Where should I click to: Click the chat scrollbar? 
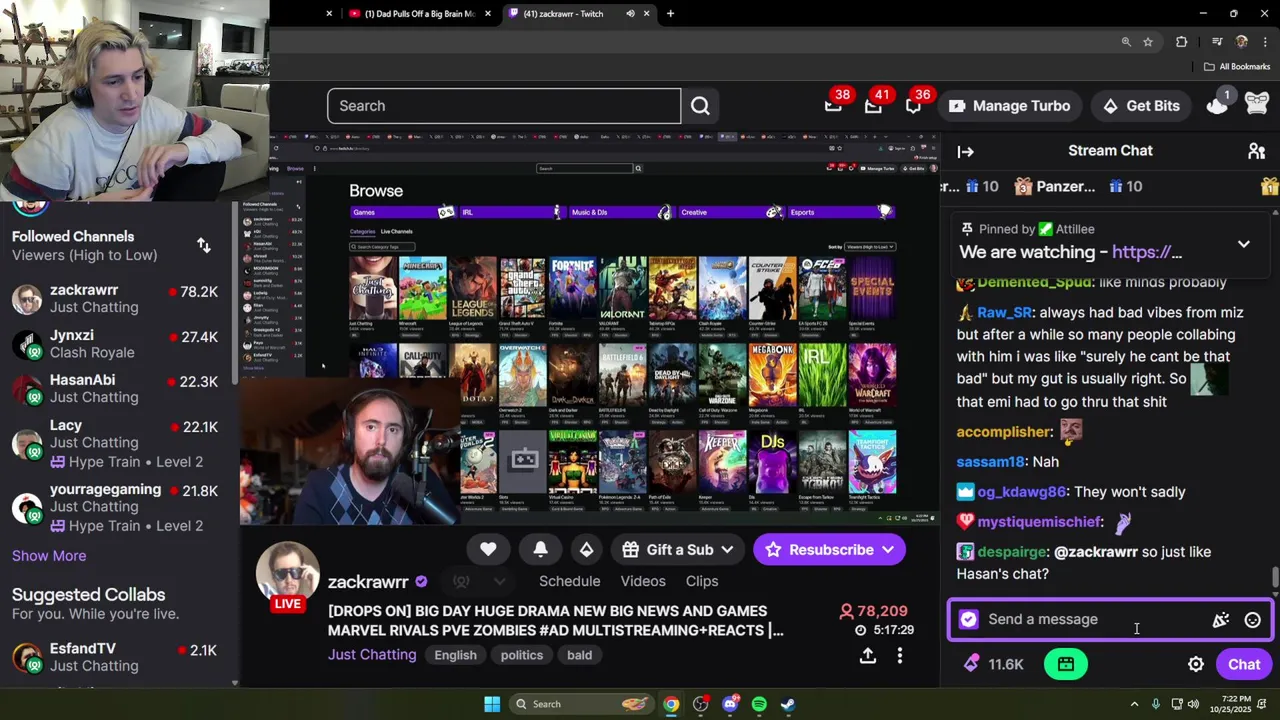click(x=1274, y=578)
